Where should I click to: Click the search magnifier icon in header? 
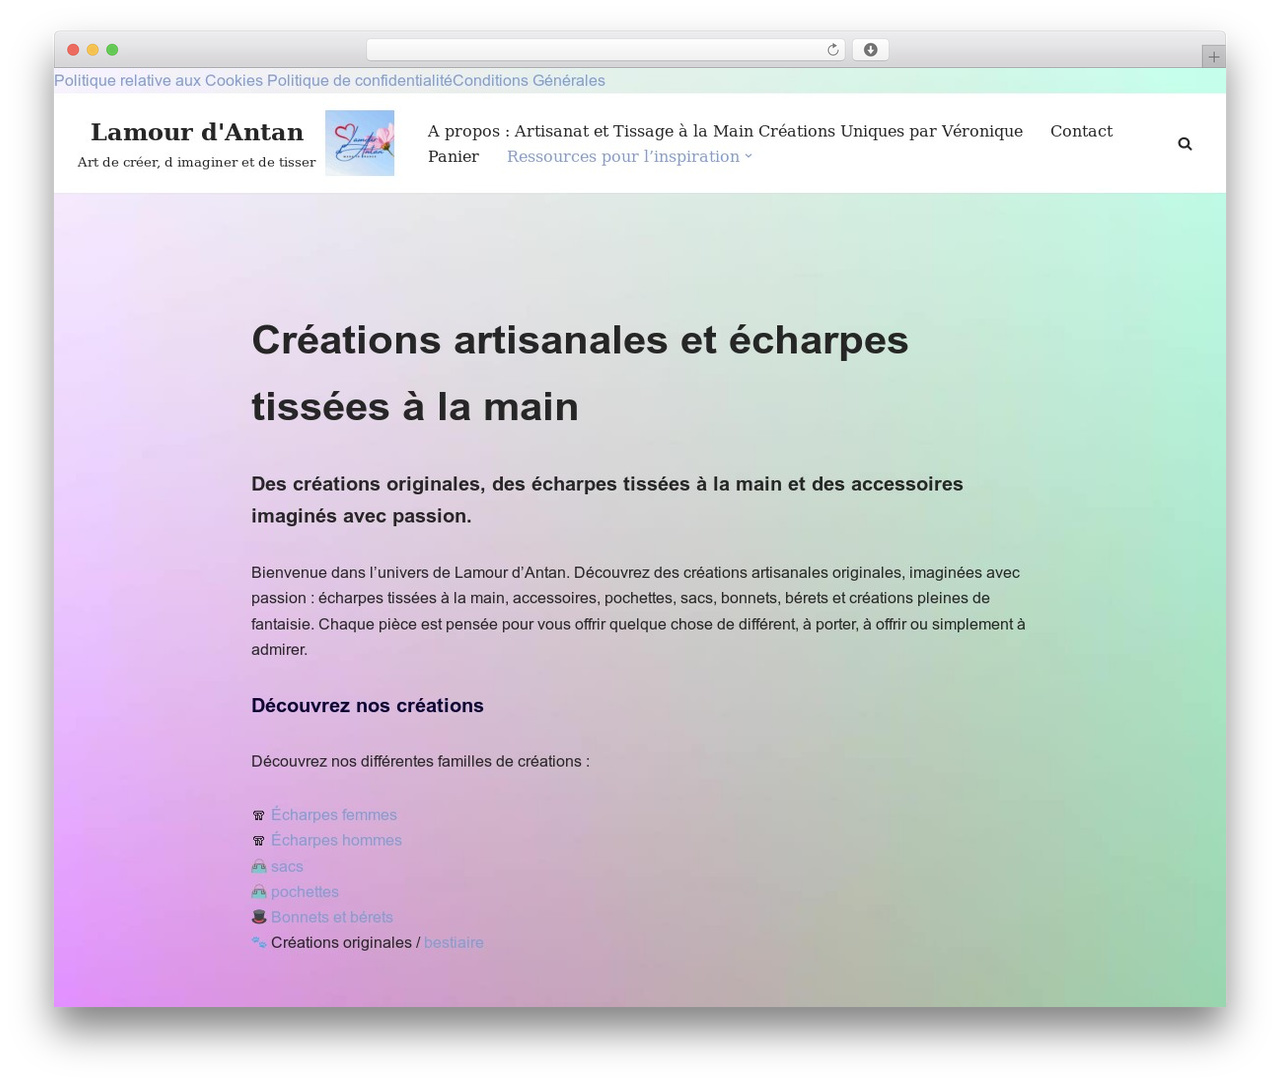(x=1185, y=144)
